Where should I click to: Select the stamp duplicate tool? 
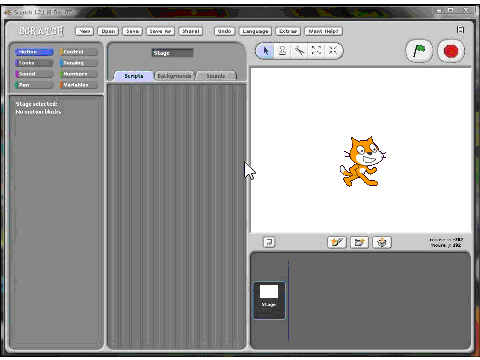coord(282,51)
